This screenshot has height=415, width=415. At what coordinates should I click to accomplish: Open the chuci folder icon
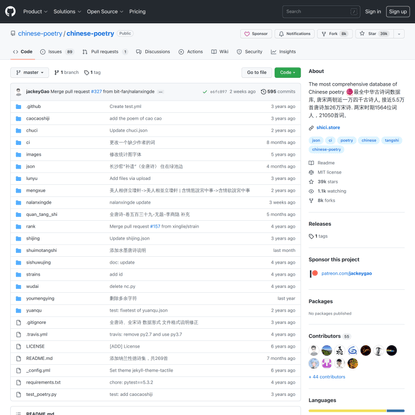pos(19,131)
